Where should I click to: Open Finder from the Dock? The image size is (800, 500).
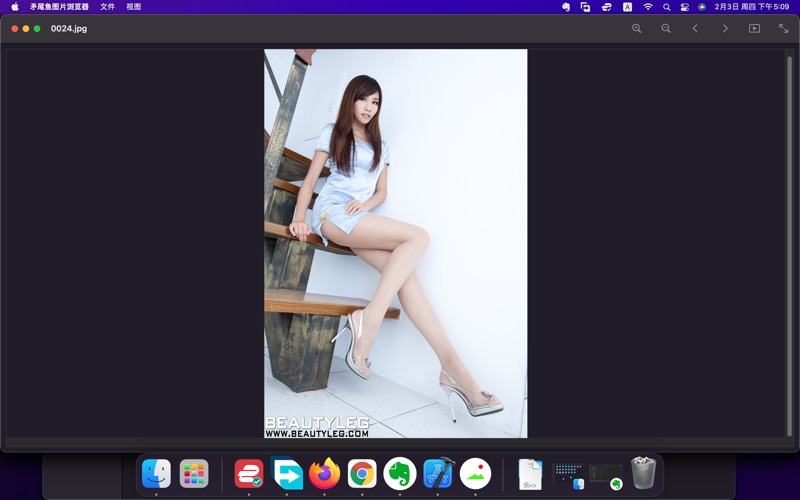pos(156,473)
